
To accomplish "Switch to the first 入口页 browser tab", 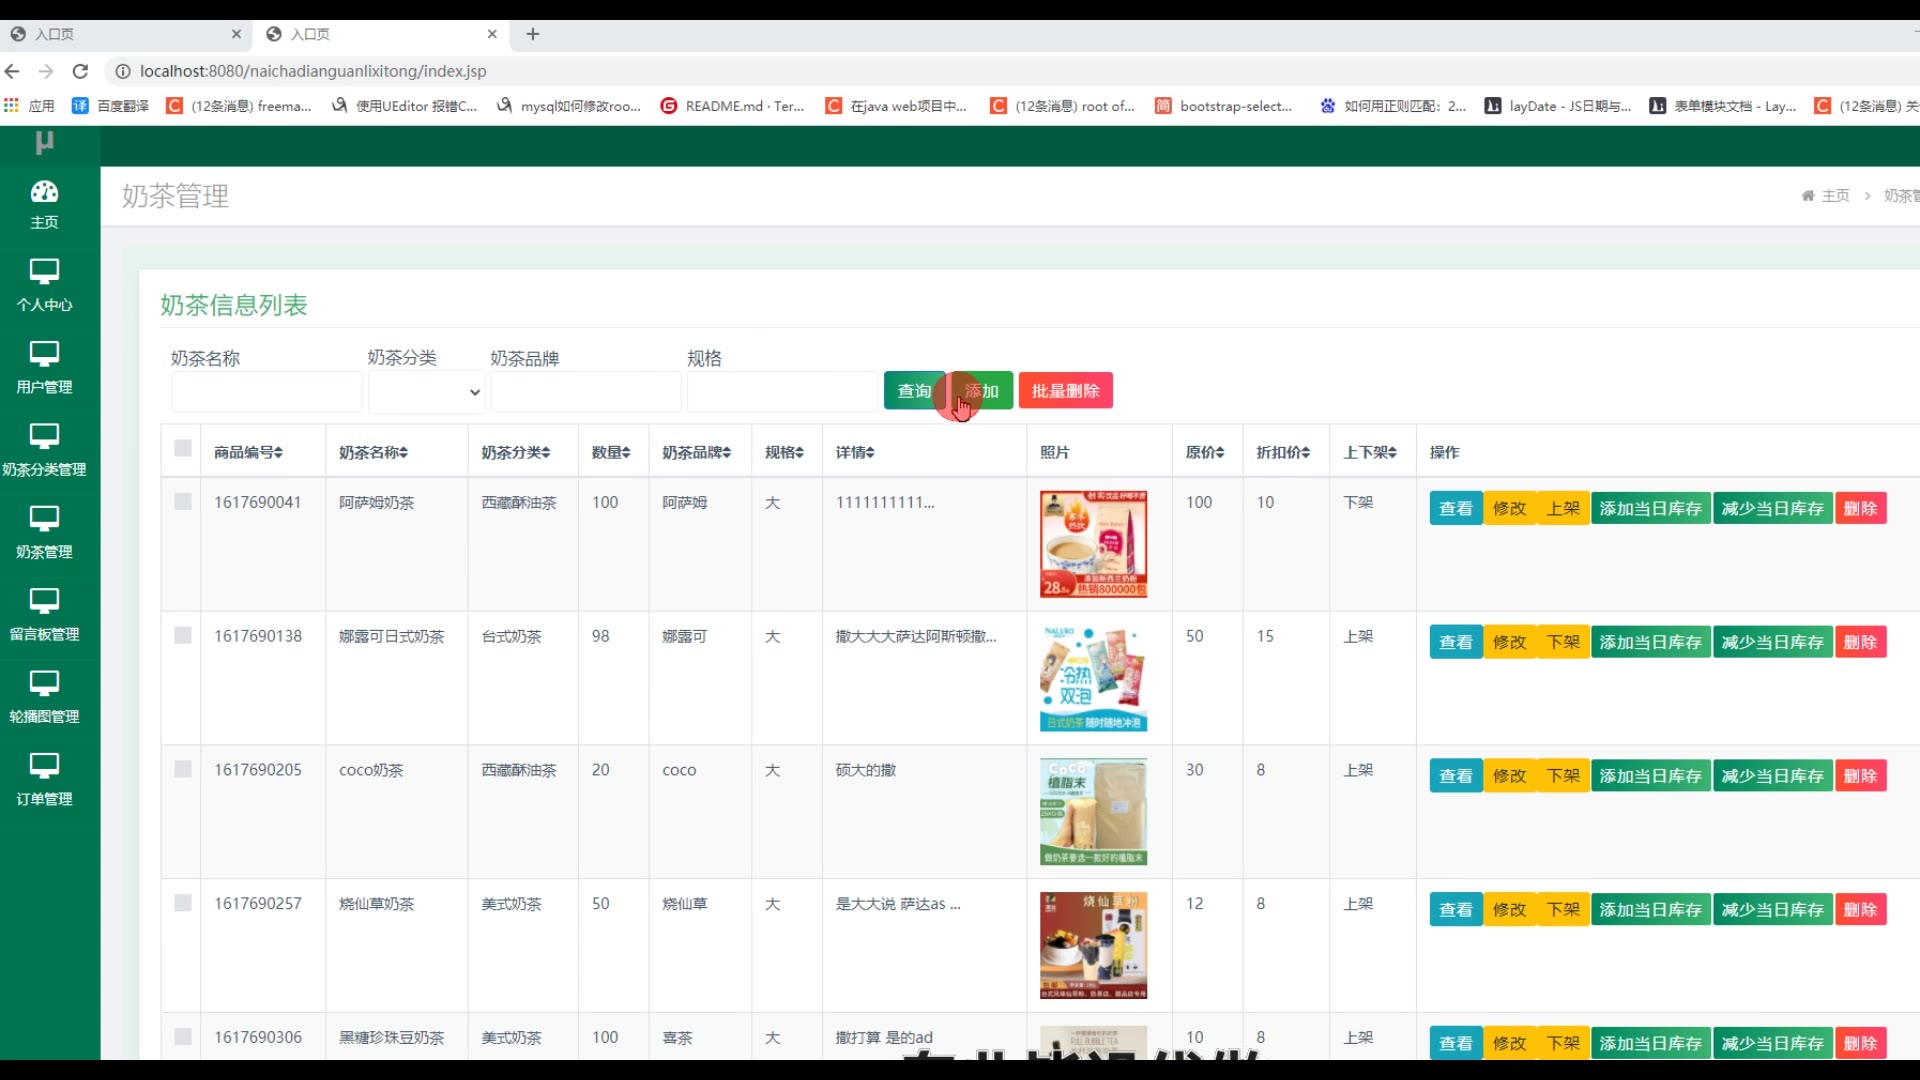I will (120, 34).
